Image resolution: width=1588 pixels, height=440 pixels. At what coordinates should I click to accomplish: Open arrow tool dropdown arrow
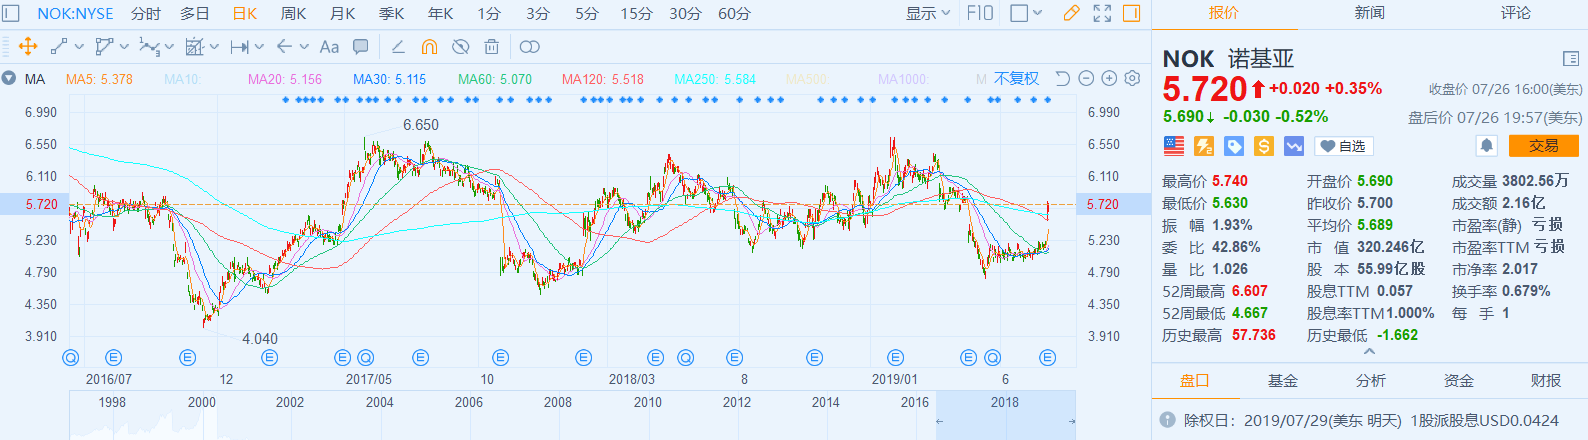click(304, 47)
